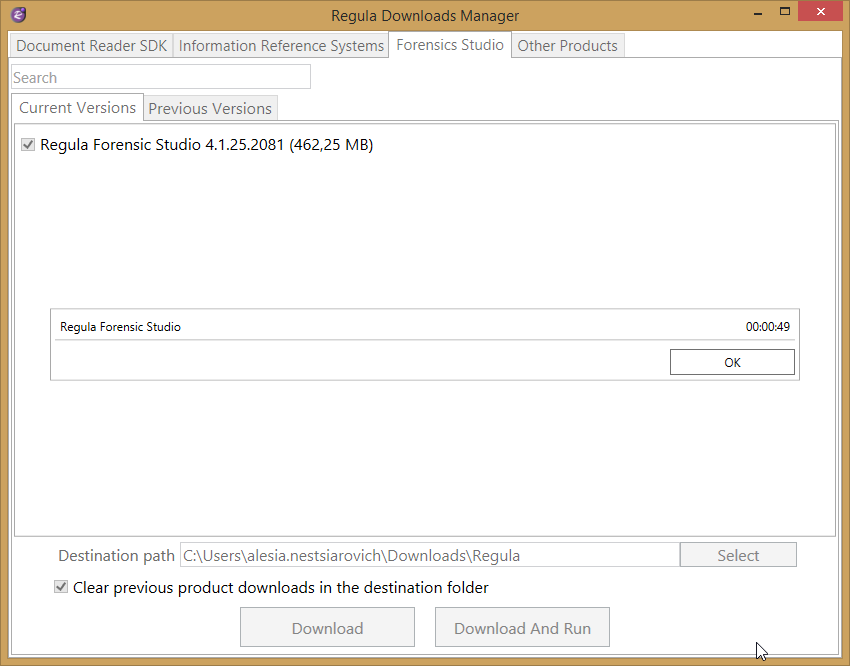Viewport: 850px width, 666px height.
Task: Click the 00:00:49 elapsed time readout
Action: (767, 327)
